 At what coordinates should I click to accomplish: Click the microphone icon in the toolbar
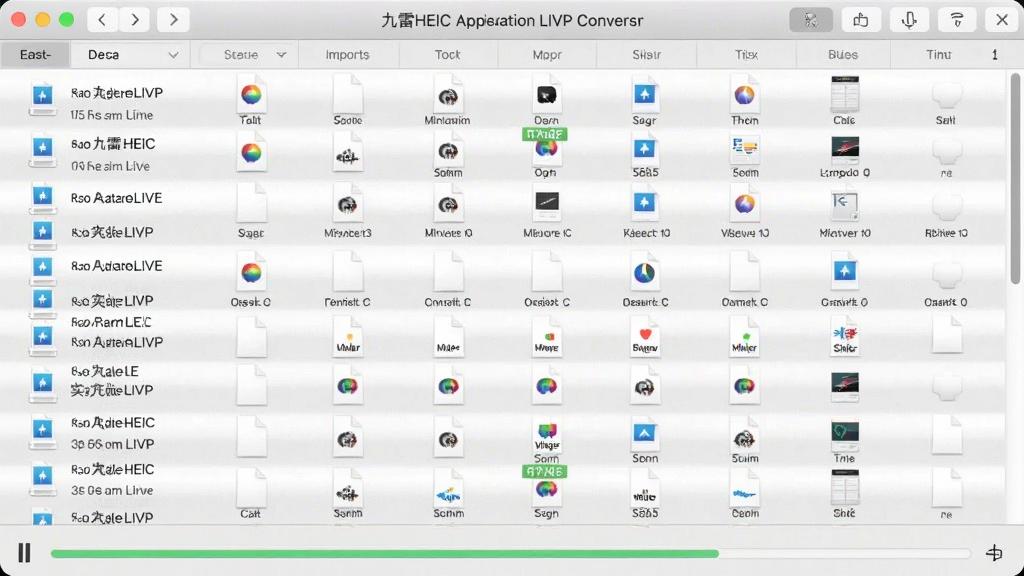(909, 20)
